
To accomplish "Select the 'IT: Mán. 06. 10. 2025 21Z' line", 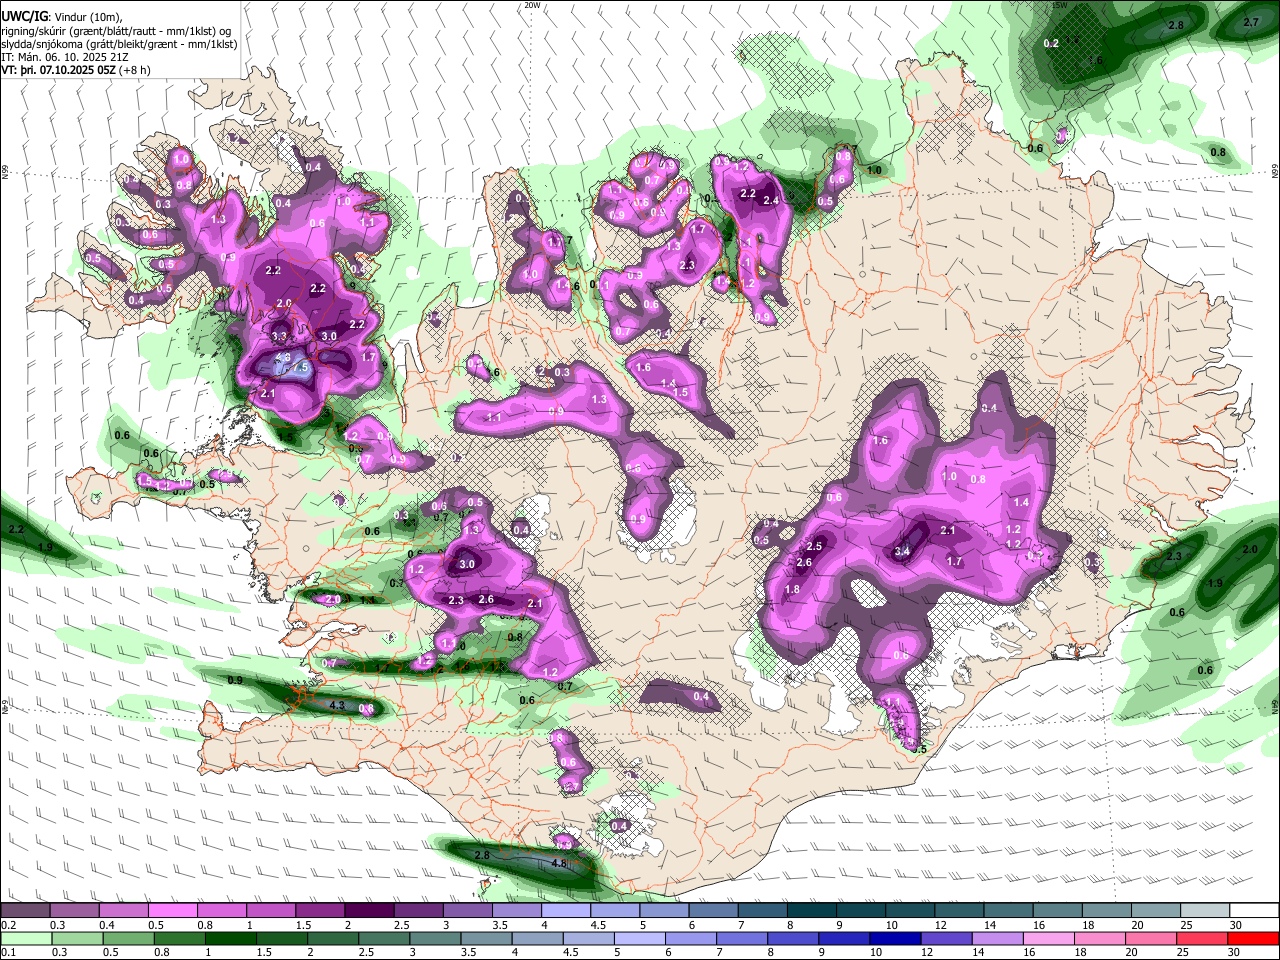I will click(65, 57).
